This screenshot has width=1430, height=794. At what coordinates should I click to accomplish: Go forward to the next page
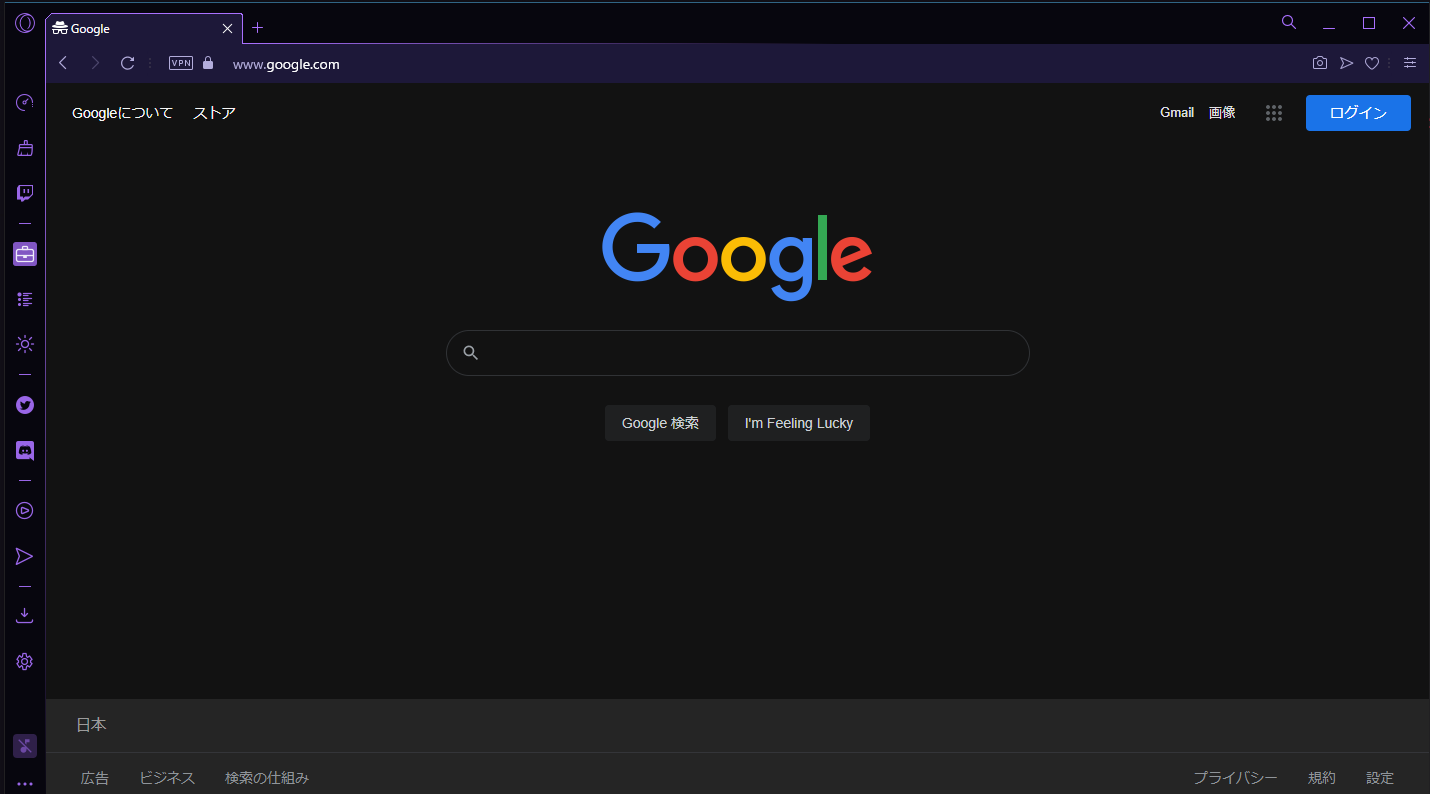(x=95, y=63)
